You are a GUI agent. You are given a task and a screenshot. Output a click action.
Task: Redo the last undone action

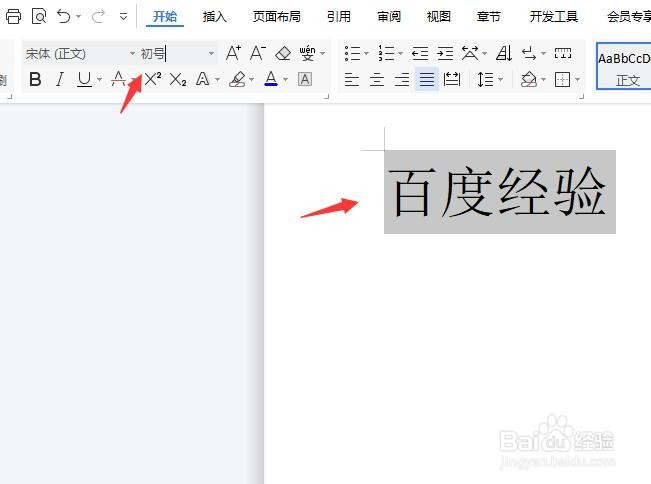98,17
